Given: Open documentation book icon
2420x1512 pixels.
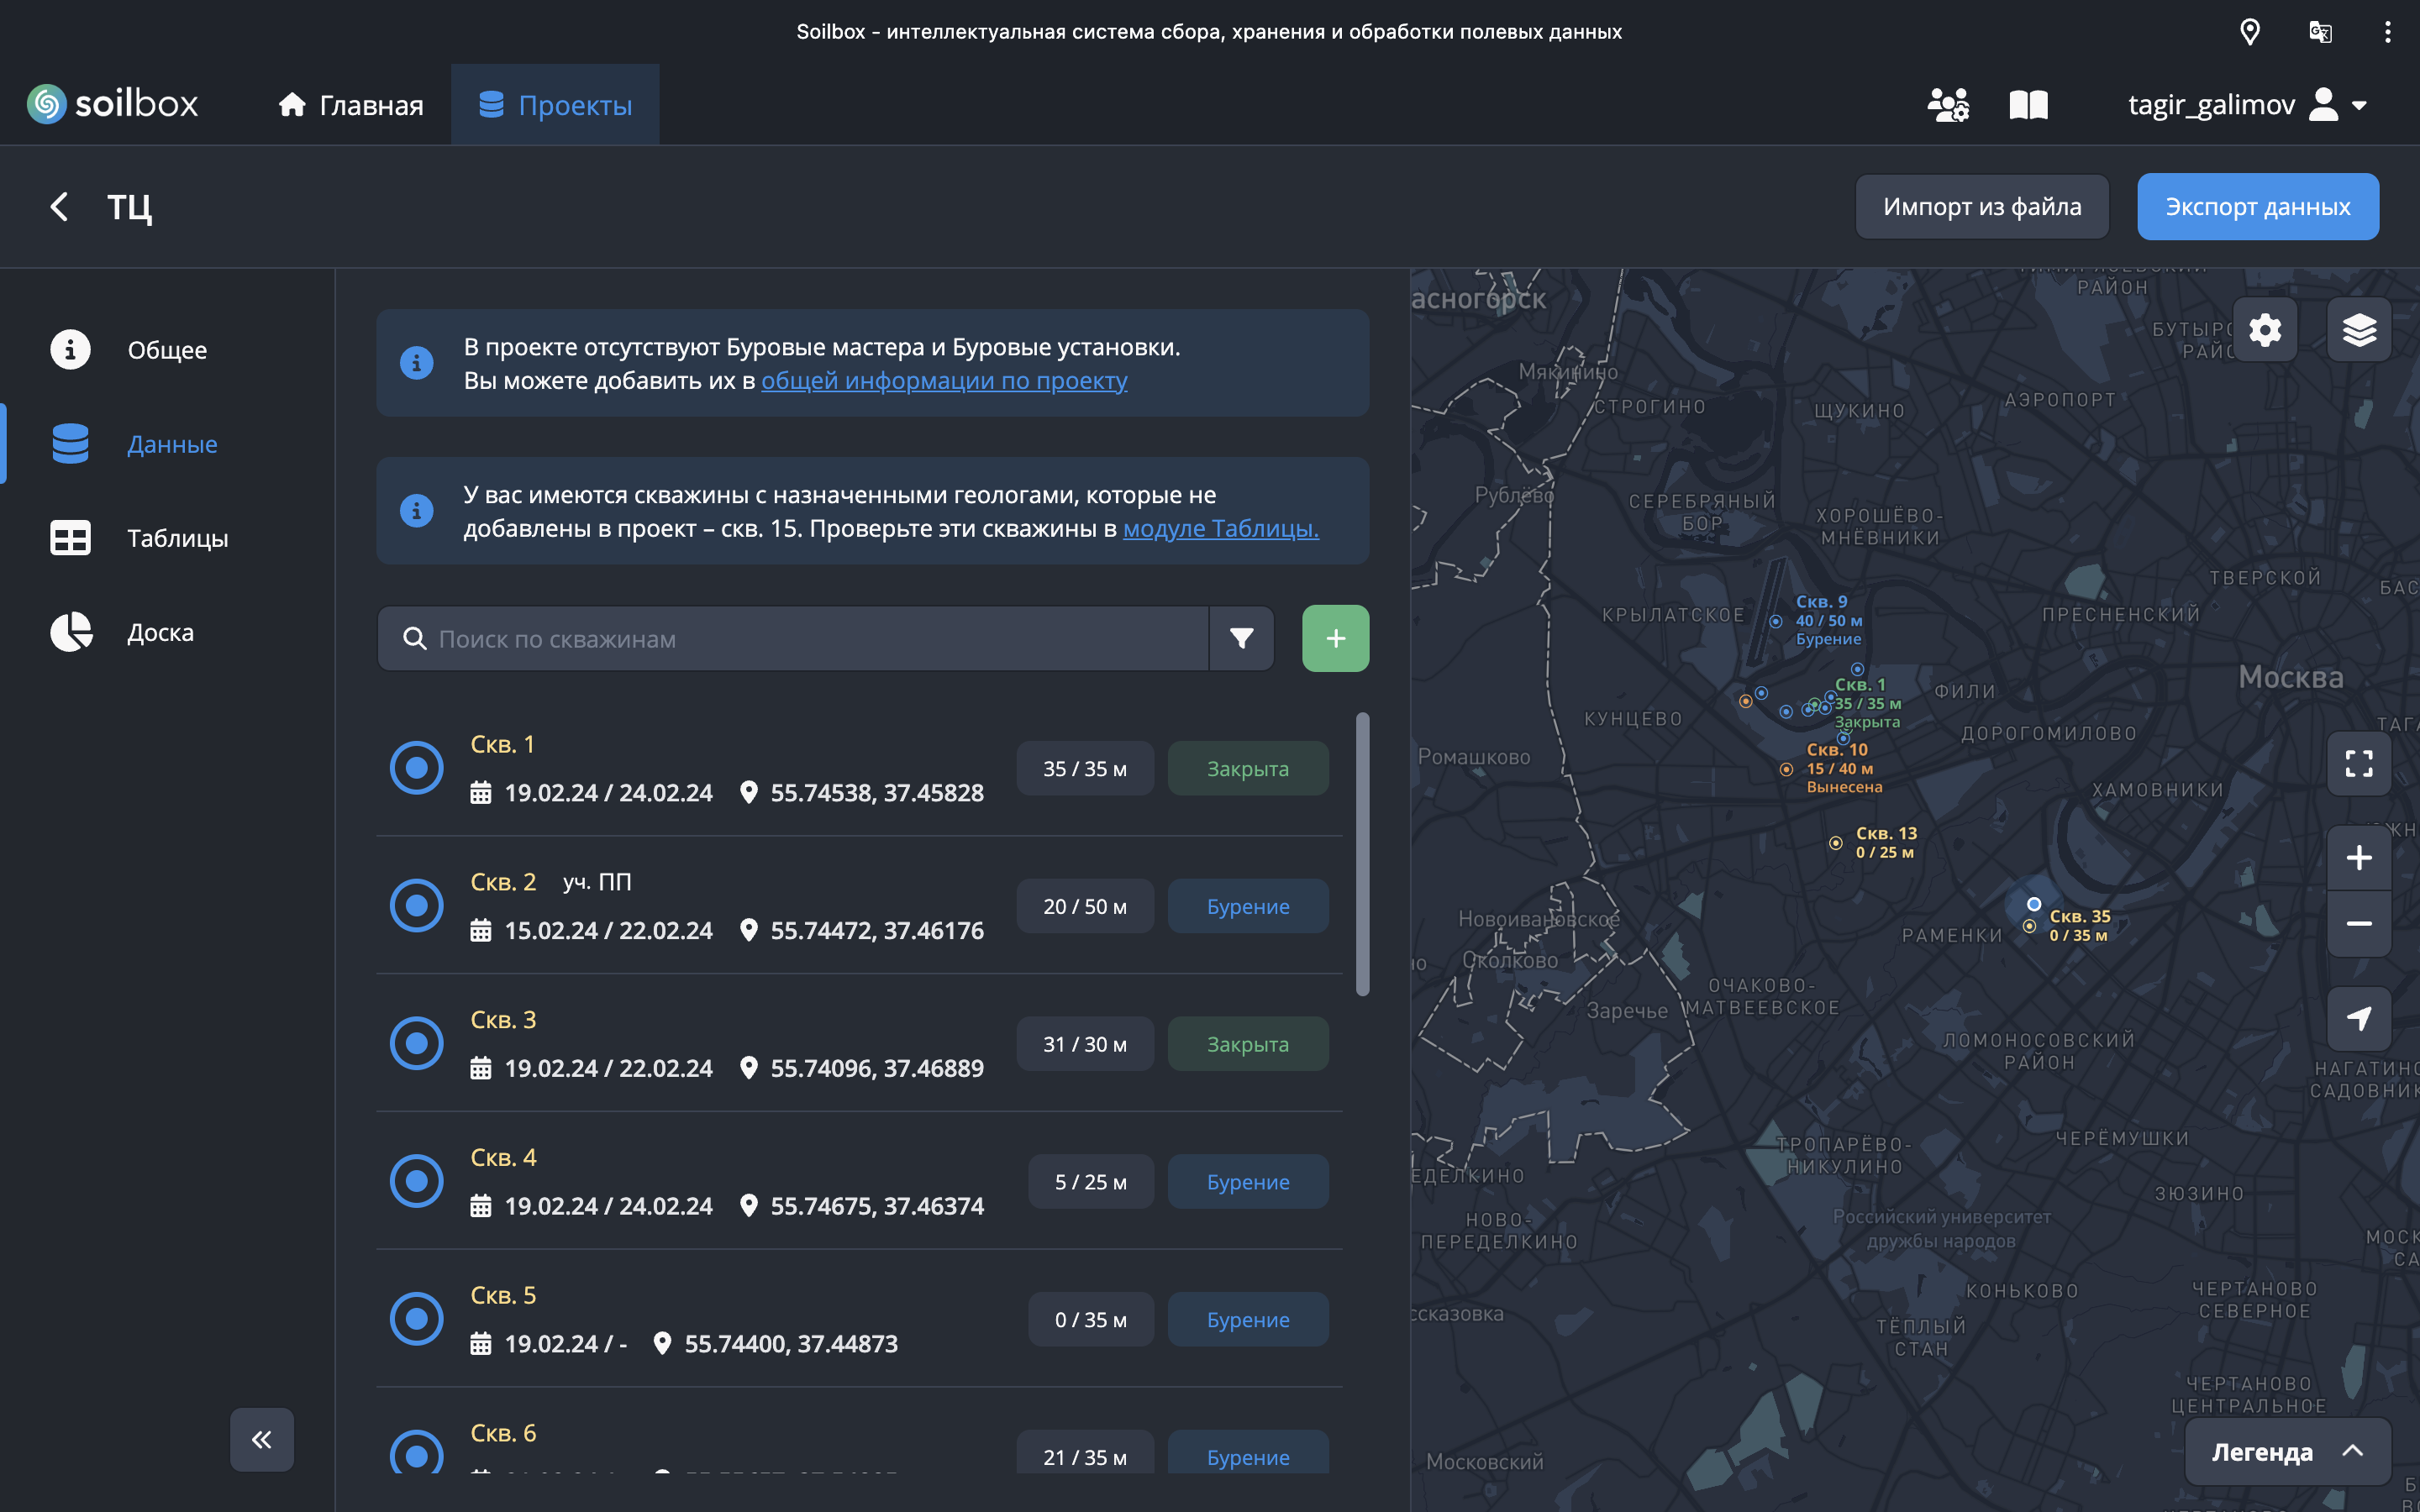Looking at the screenshot, I should click(x=2028, y=105).
